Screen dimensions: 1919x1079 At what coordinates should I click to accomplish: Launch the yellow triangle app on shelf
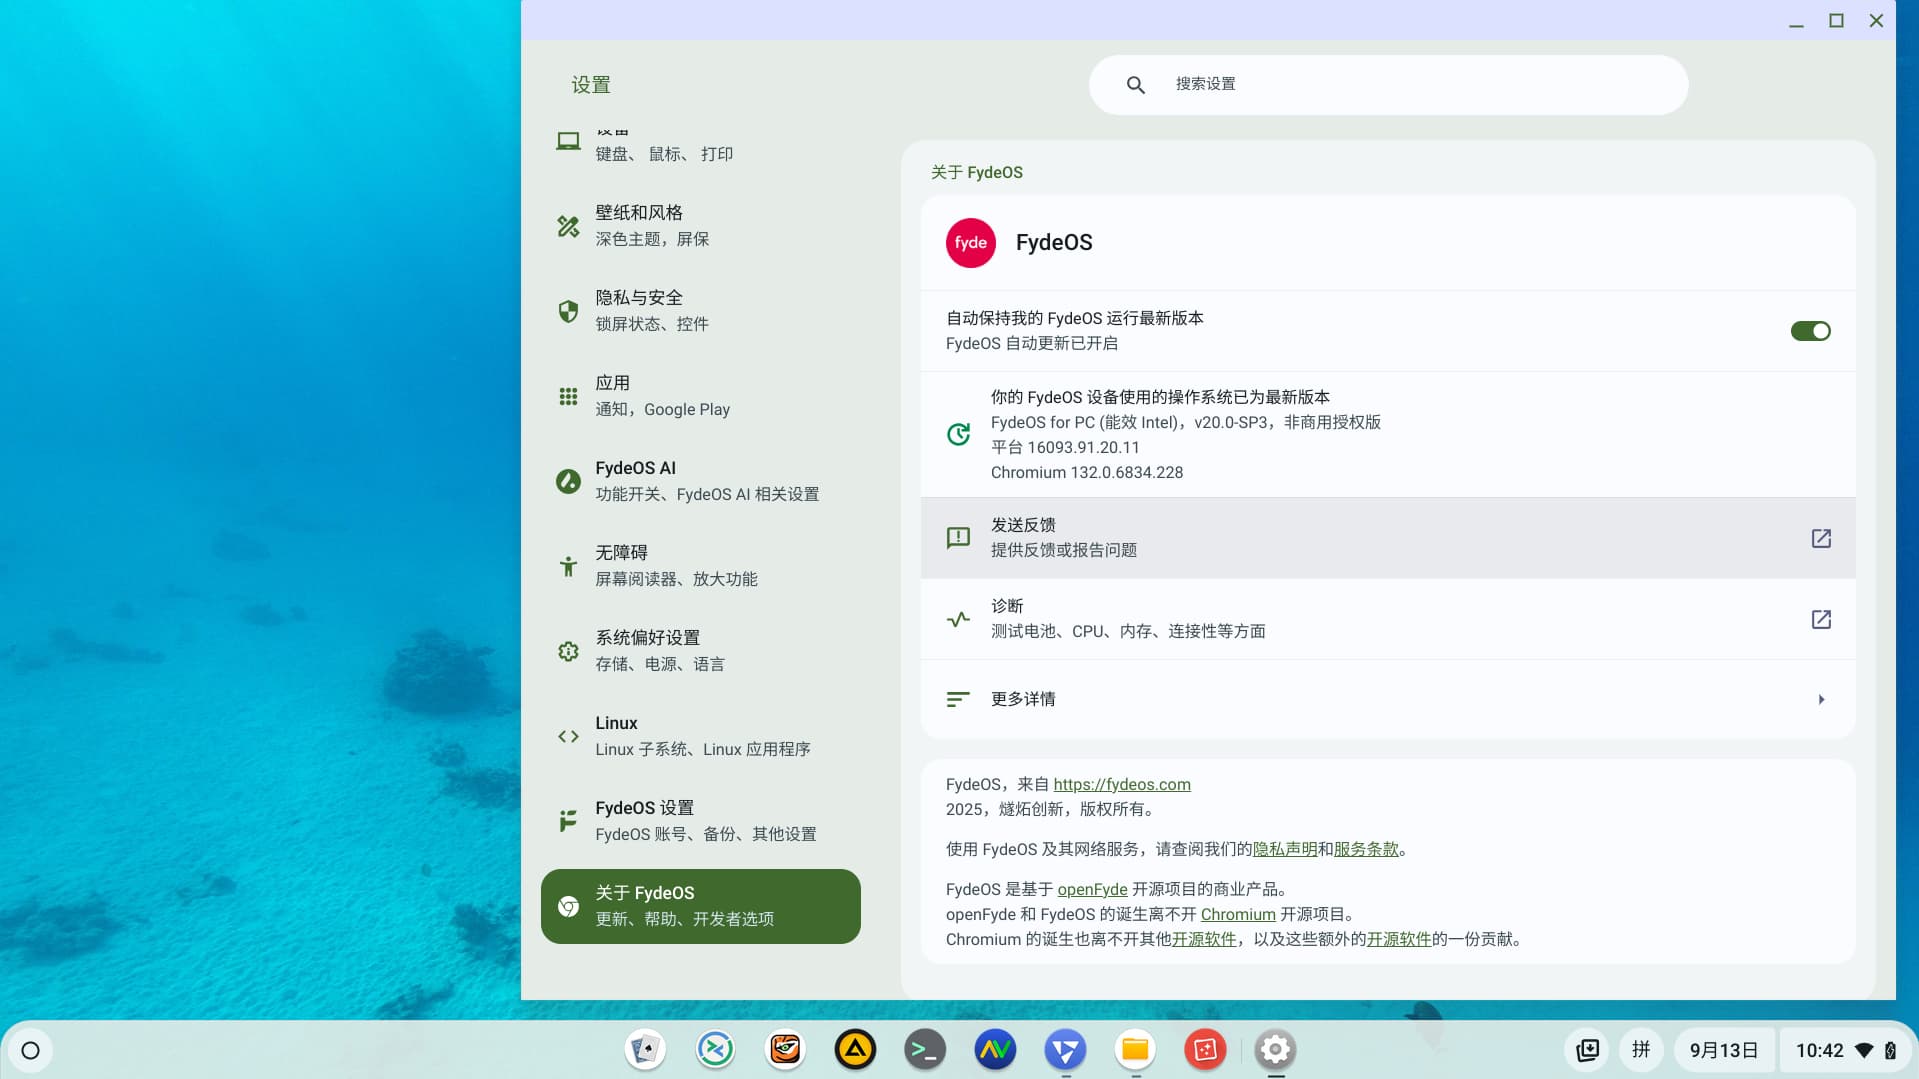[x=855, y=1050]
